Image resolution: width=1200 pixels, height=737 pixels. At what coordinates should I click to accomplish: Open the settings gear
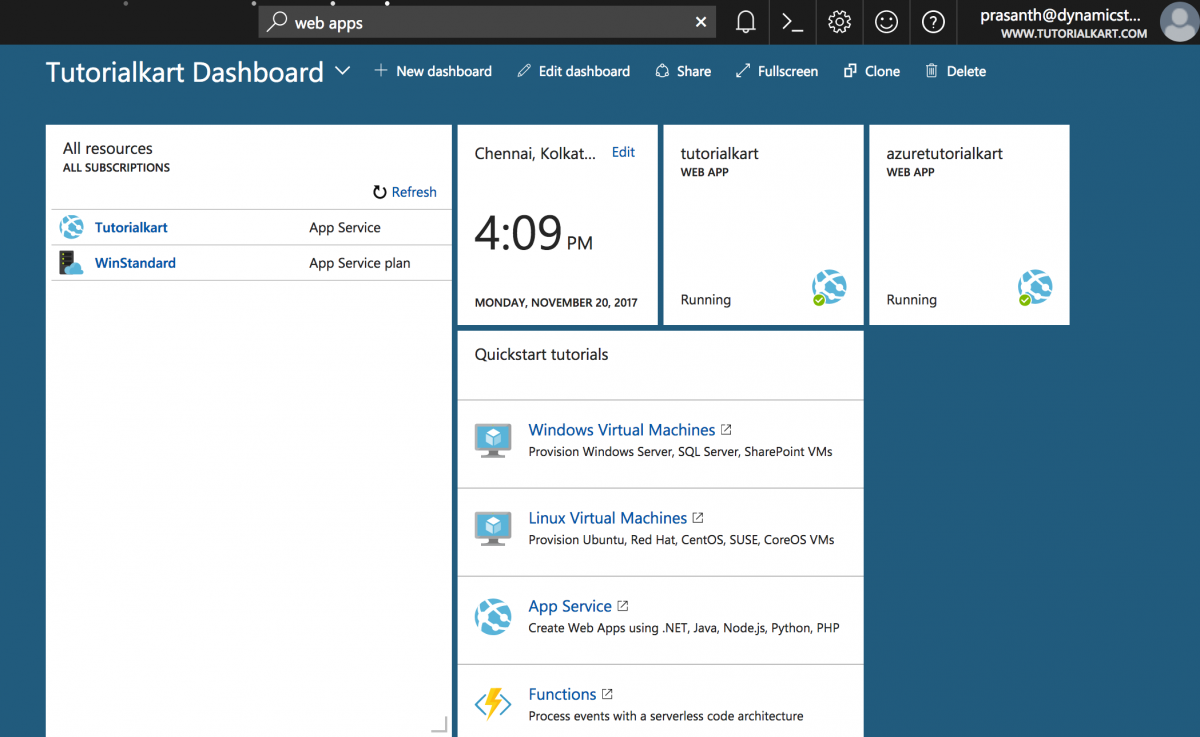coord(840,22)
